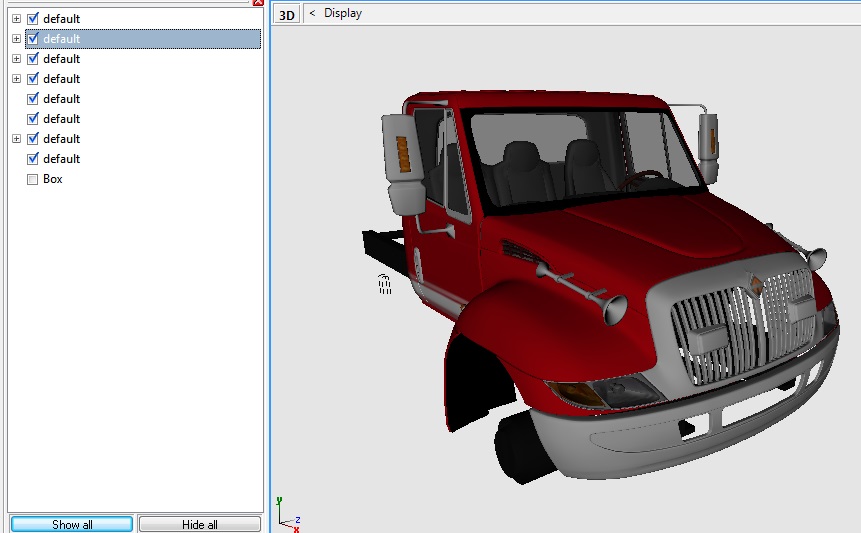Select the first default item label
Image resolution: width=861 pixels, height=533 pixels.
tap(61, 19)
